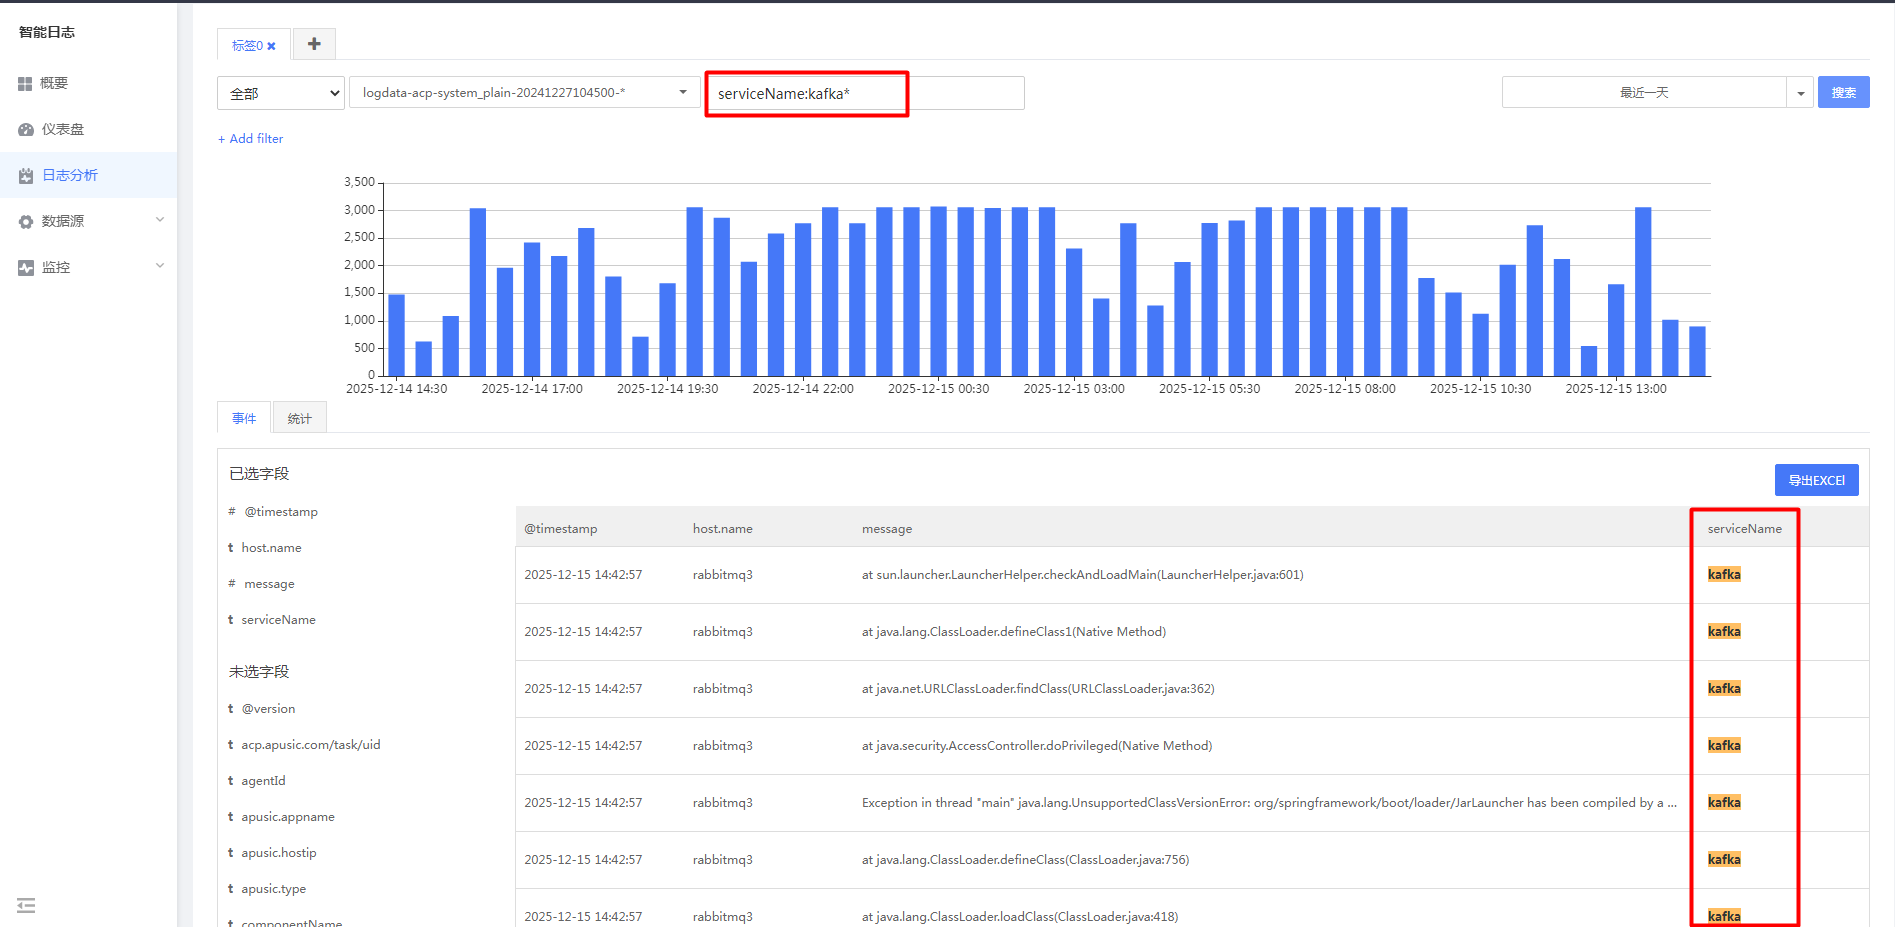Click the 搜索 search button
This screenshot has height=927, width=1895.
click(x=1843, y=92)
